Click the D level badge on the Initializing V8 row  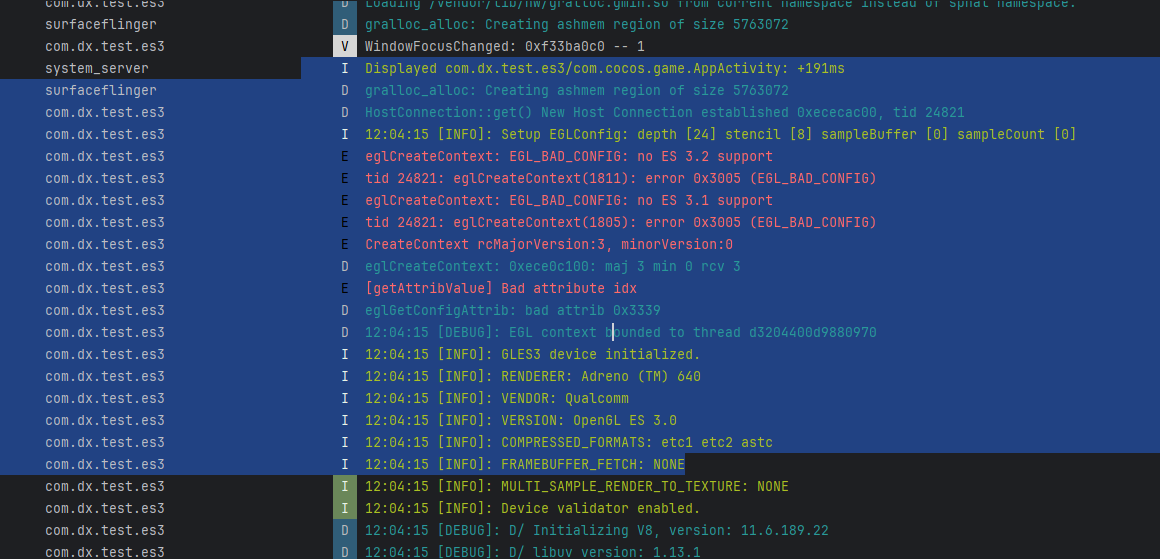click(344, 531)
